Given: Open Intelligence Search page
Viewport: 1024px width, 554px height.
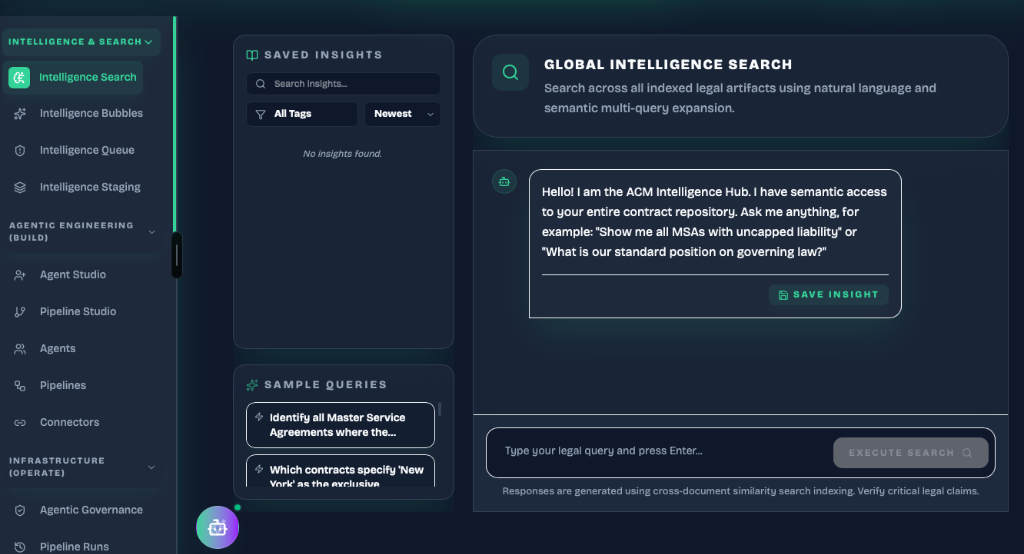Looking at the screenshot, I should [x=72, y=78].
